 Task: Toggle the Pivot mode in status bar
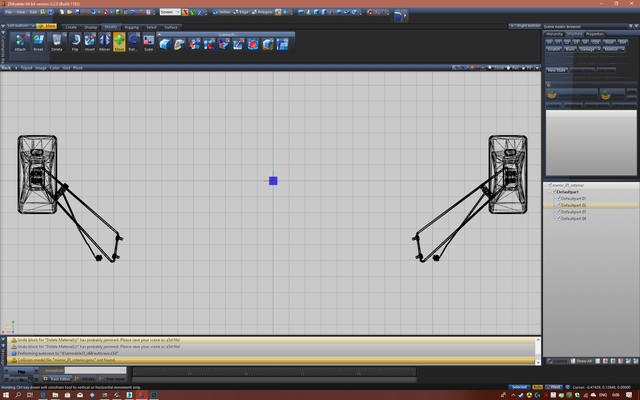coord(553,387)
